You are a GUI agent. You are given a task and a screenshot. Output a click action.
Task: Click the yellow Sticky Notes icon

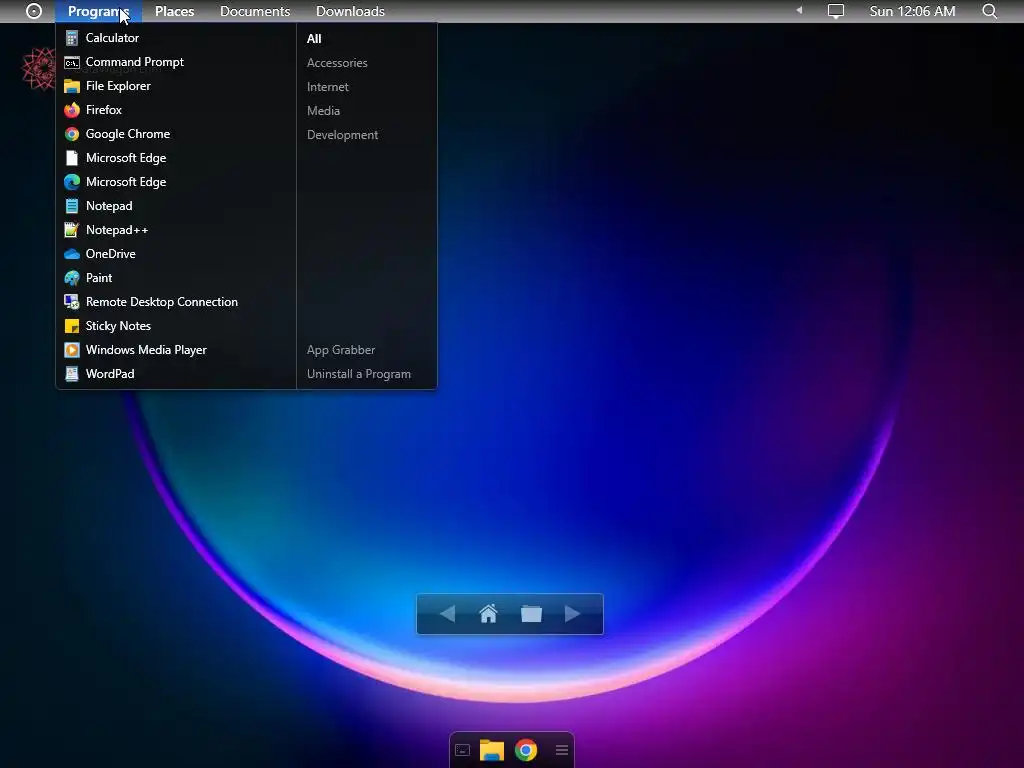(72, 326)
